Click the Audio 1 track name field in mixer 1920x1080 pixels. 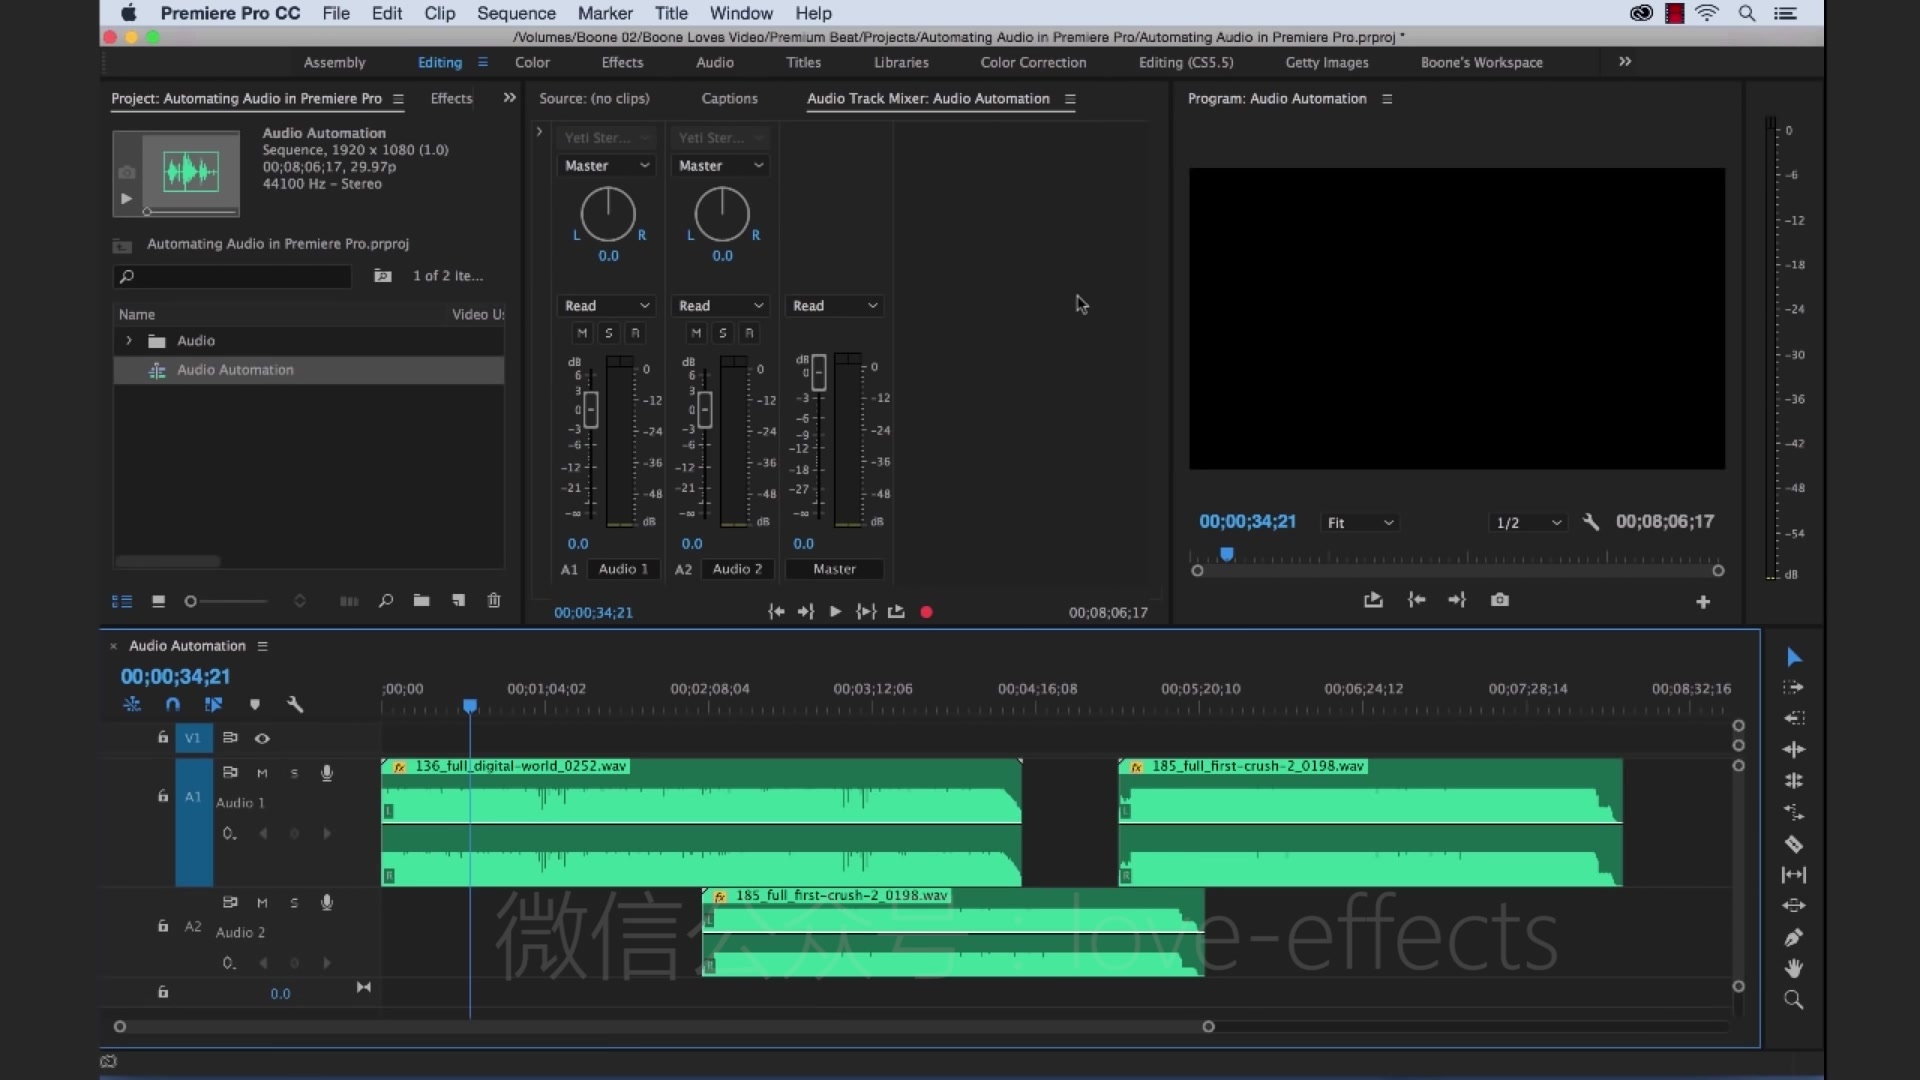click(623, 569)
